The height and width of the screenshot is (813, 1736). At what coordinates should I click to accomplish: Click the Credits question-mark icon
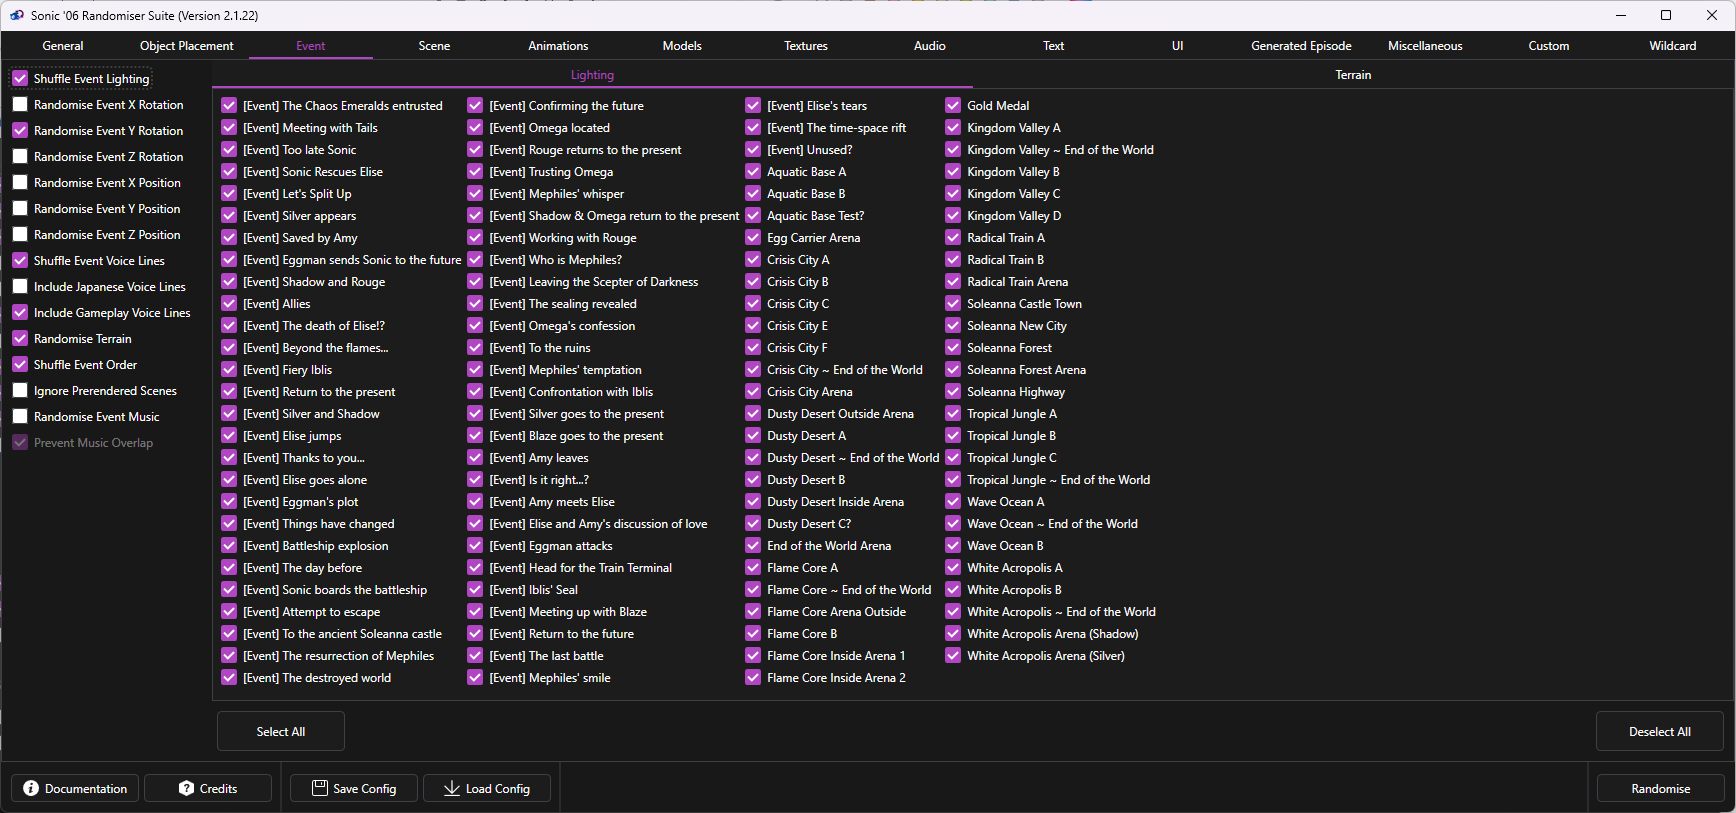point(186,788)
